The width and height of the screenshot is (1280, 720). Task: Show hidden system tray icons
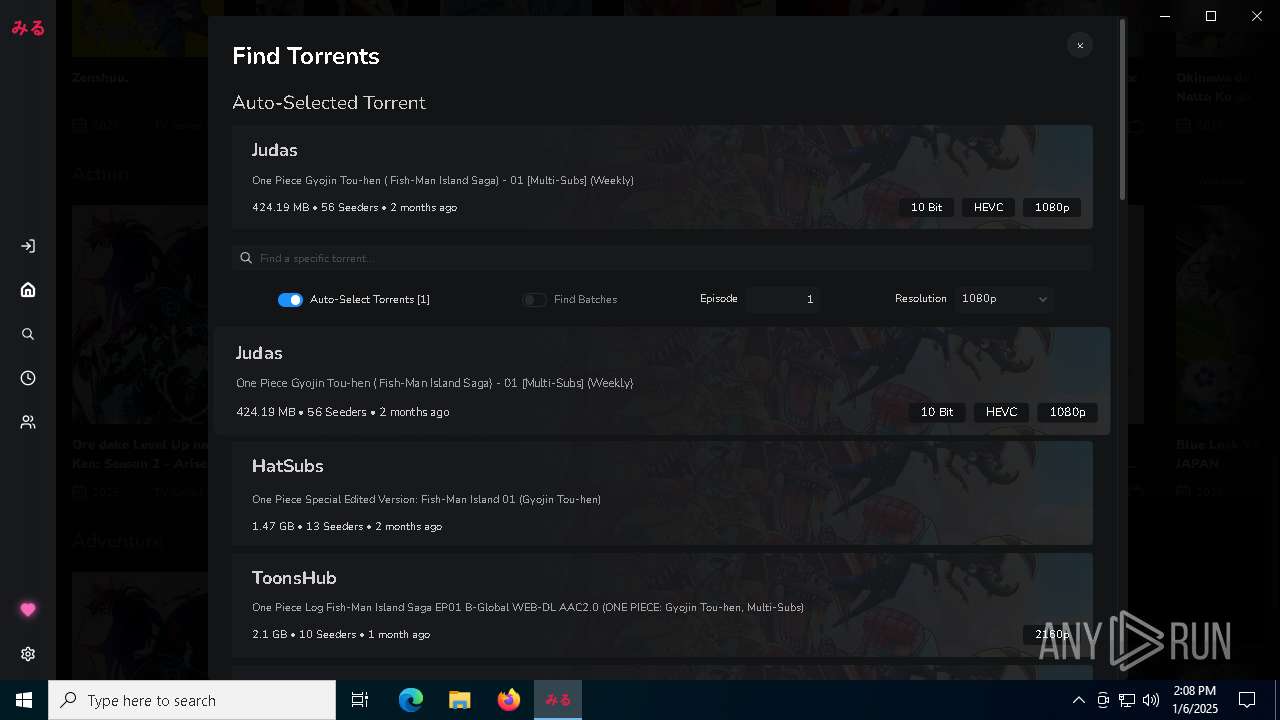coord(1078,700)
